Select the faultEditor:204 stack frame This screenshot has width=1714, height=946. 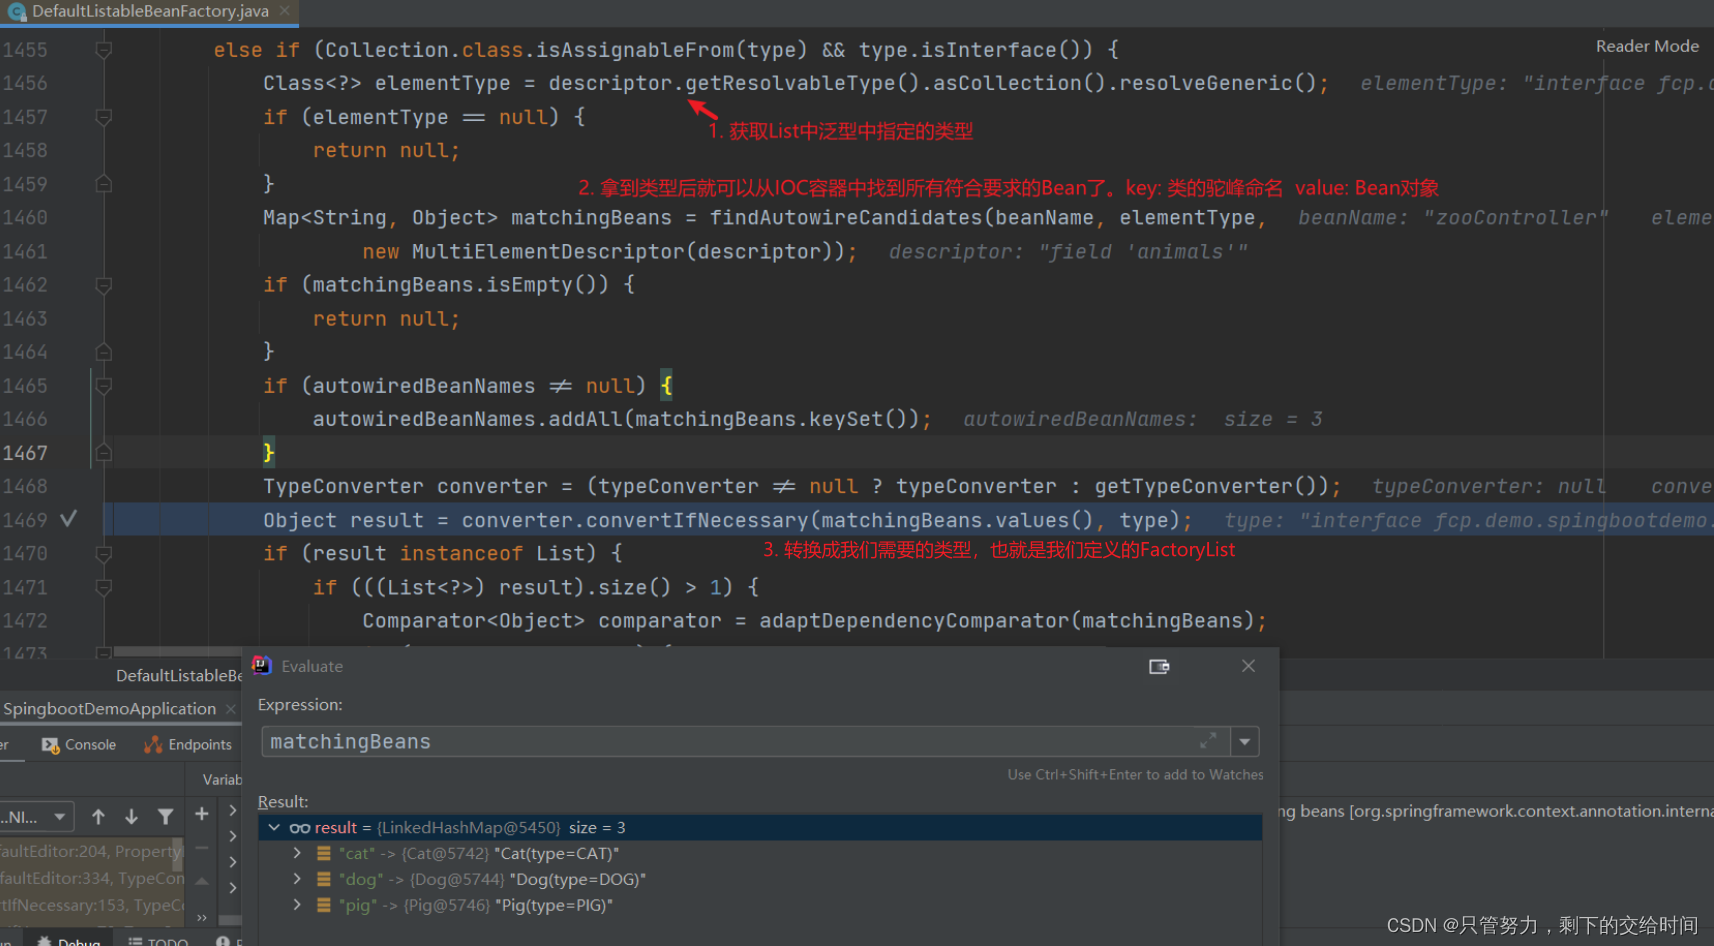point(92,851)
